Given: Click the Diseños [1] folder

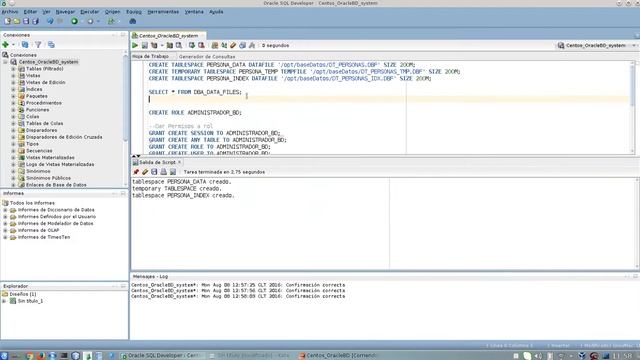Looking at the screenshot, I should [x=23, y=294].
